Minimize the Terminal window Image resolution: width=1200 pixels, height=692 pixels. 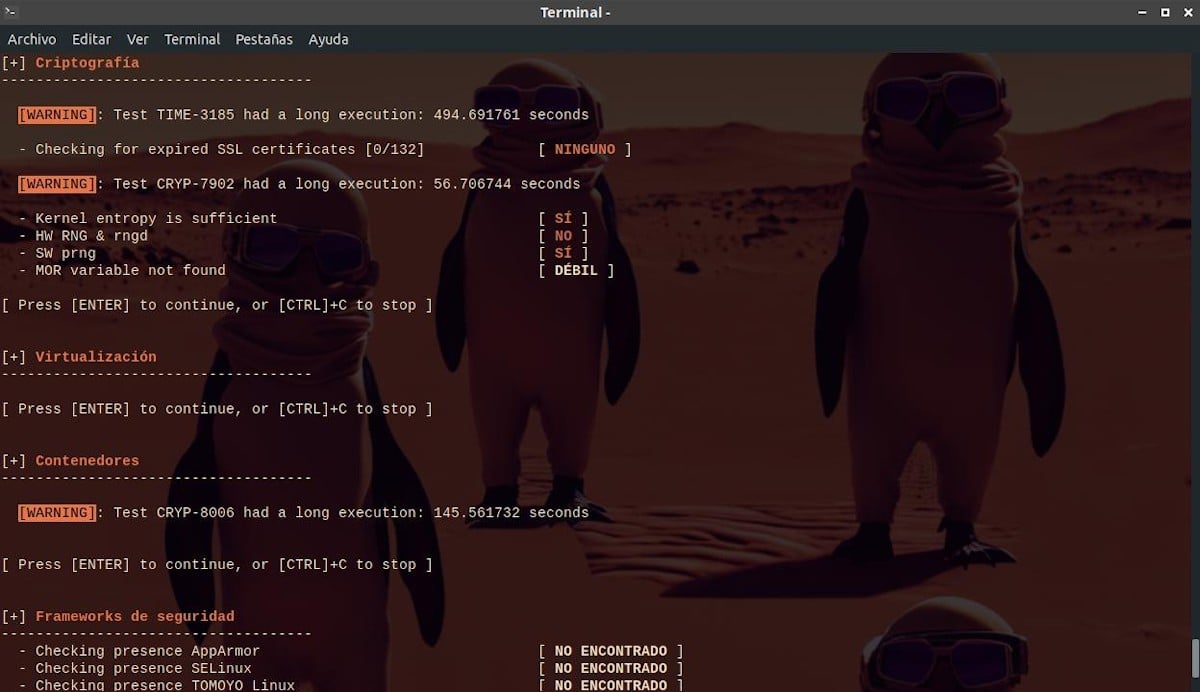[1142, 12]
